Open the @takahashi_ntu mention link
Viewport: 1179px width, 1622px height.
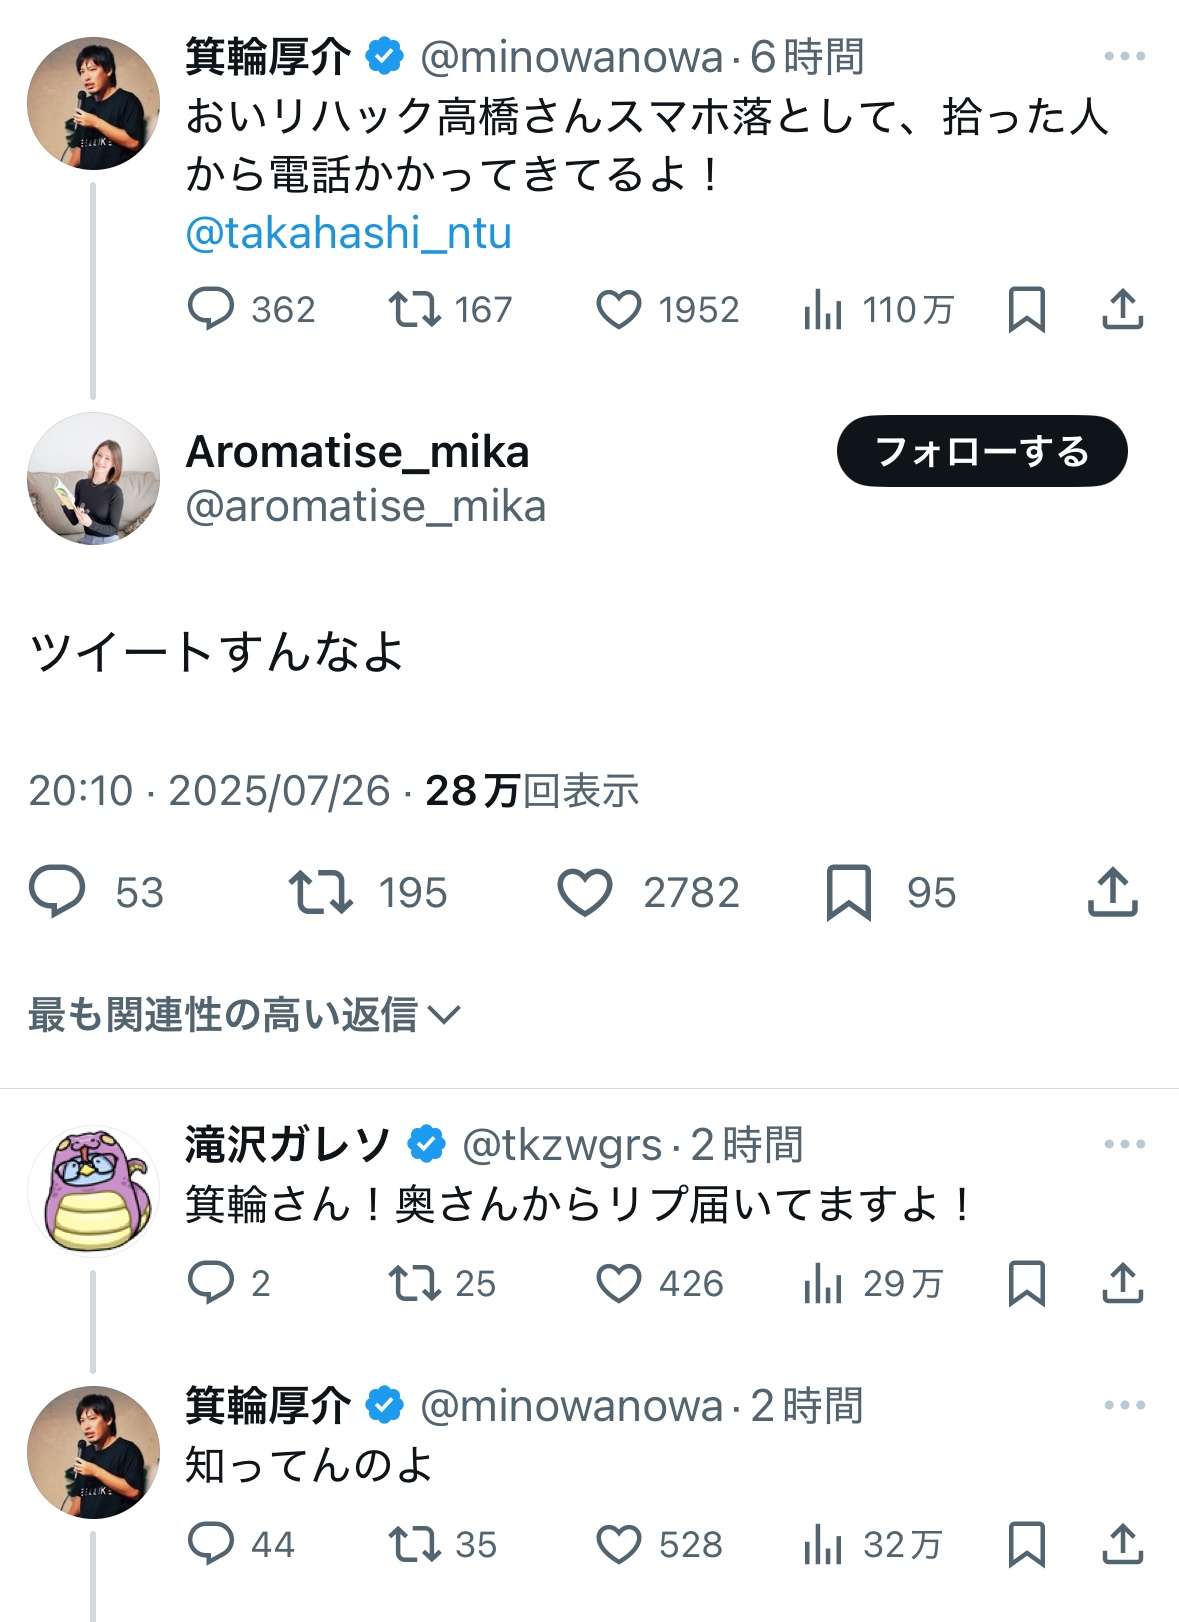coord(348,233)
